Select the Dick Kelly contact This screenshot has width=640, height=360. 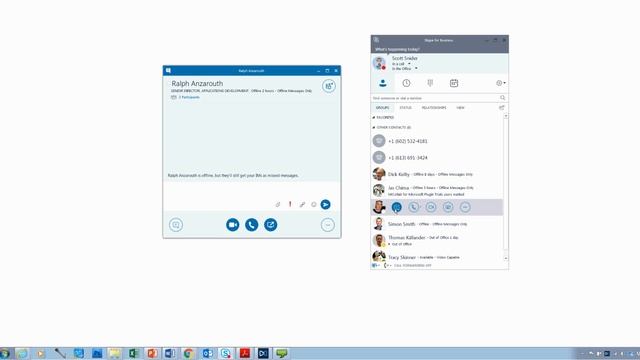437,174
